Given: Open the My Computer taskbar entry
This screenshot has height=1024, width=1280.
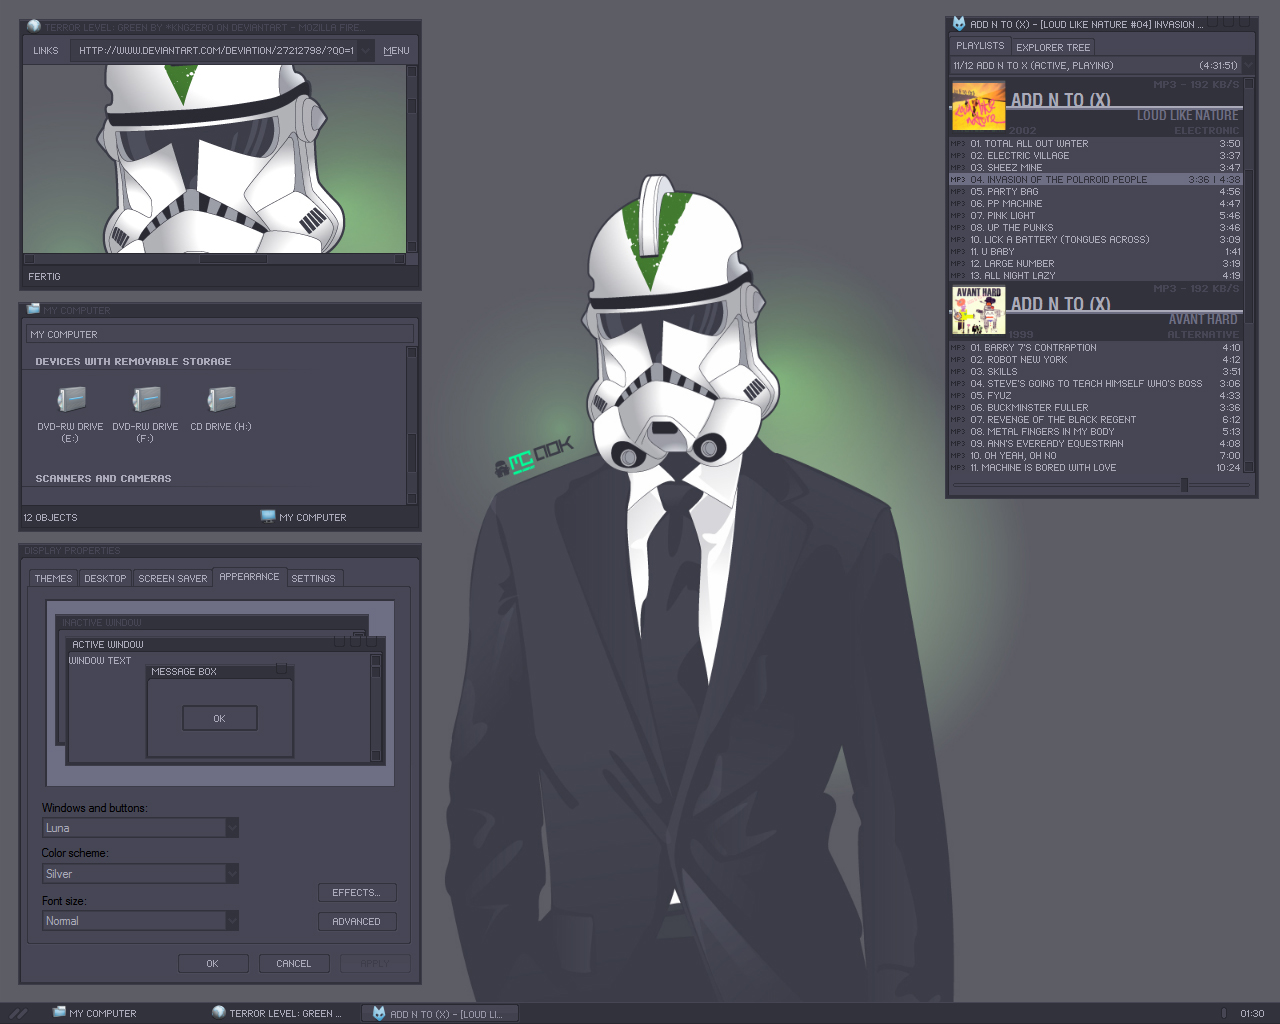Looking at the screenshot, I should click(x=95, y=1013).
